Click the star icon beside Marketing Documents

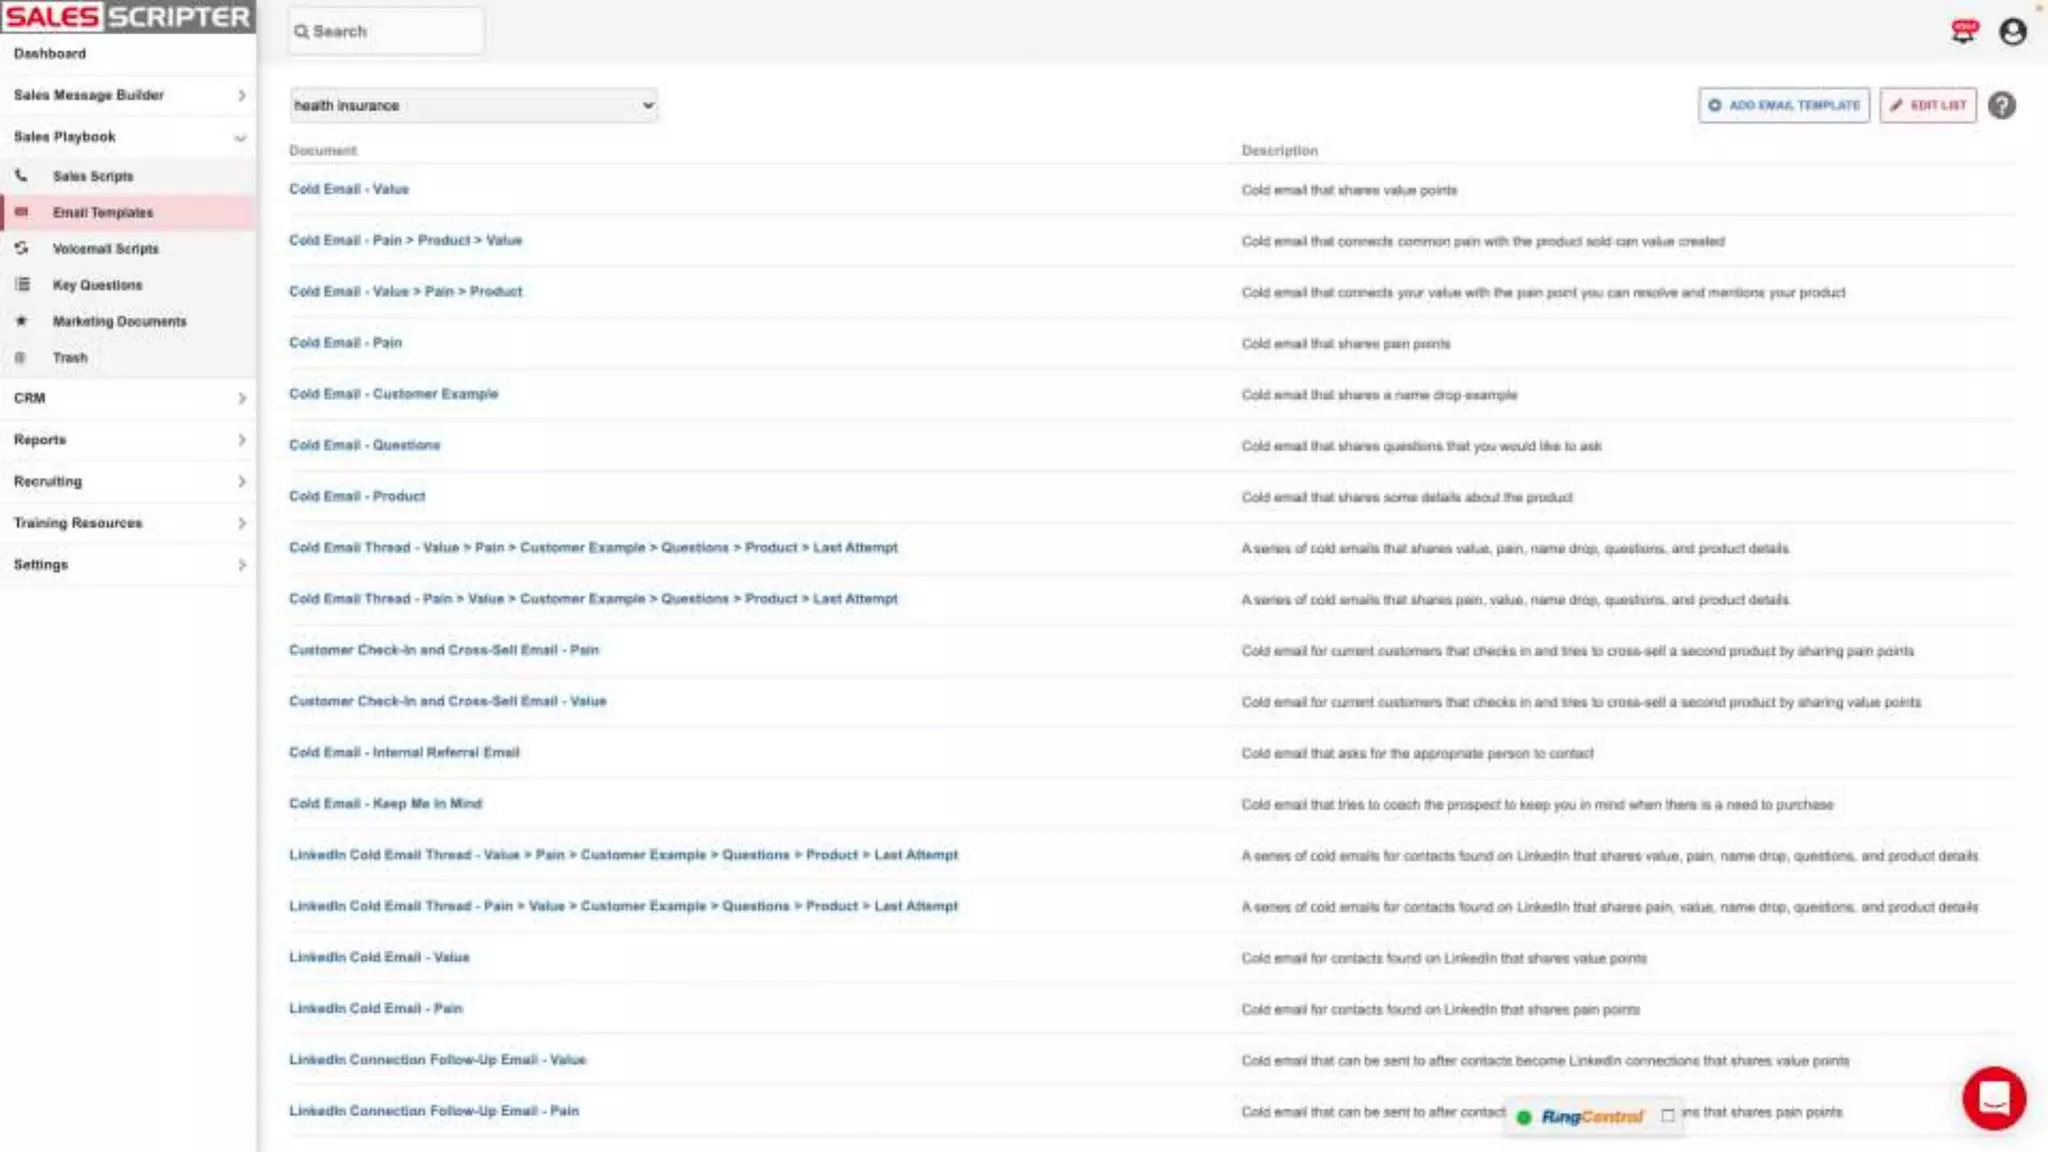coord(21,321)
